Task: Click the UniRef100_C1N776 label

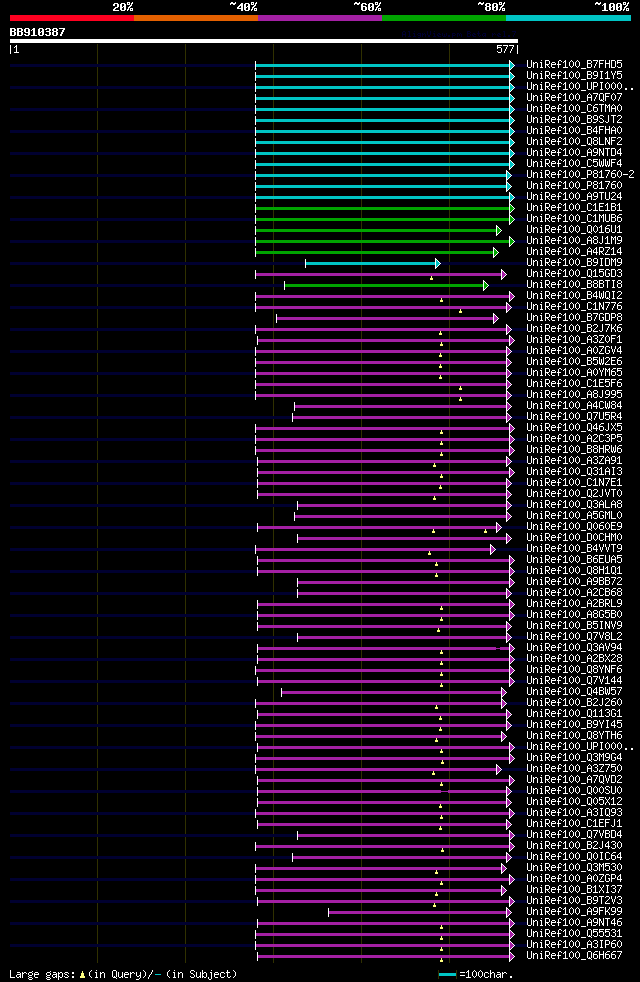Action: (x=574, y=307)
